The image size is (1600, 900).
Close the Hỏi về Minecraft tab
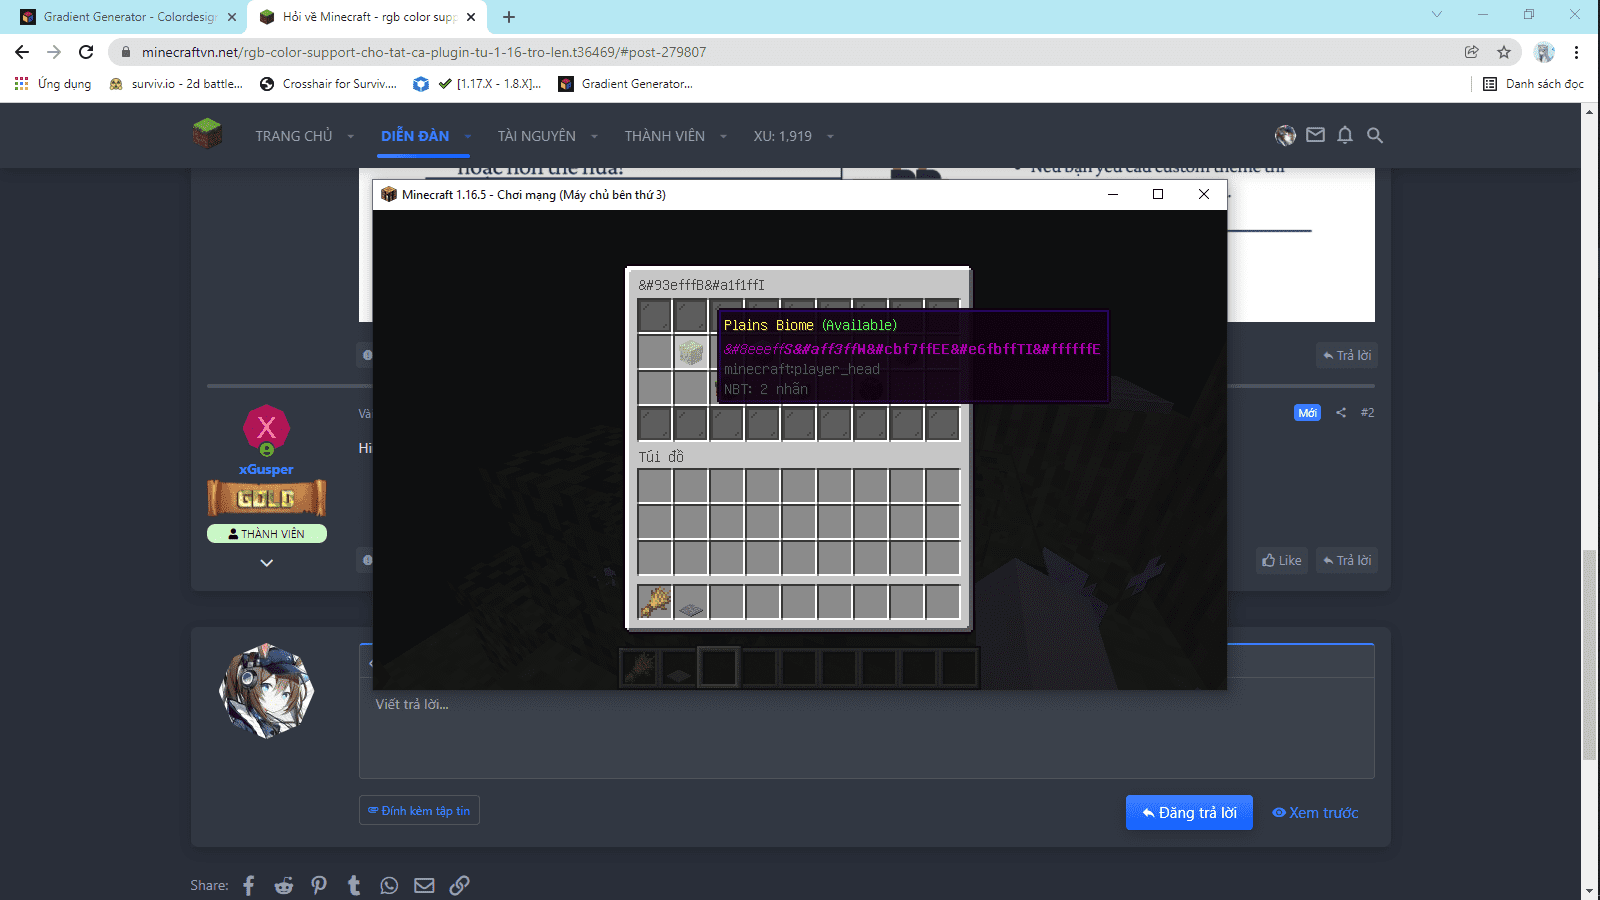(x=471, y=17)
